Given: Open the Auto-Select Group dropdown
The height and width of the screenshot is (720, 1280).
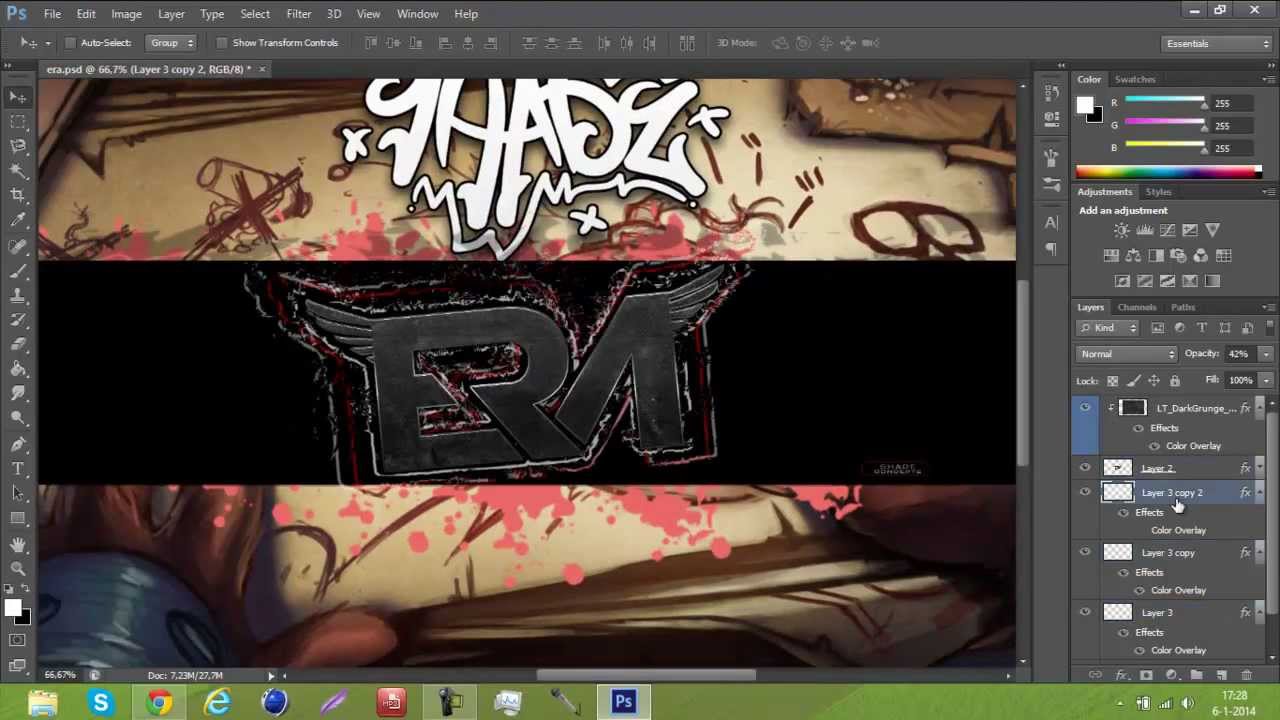Looking at the screenshot, I should tap(170, 43).
